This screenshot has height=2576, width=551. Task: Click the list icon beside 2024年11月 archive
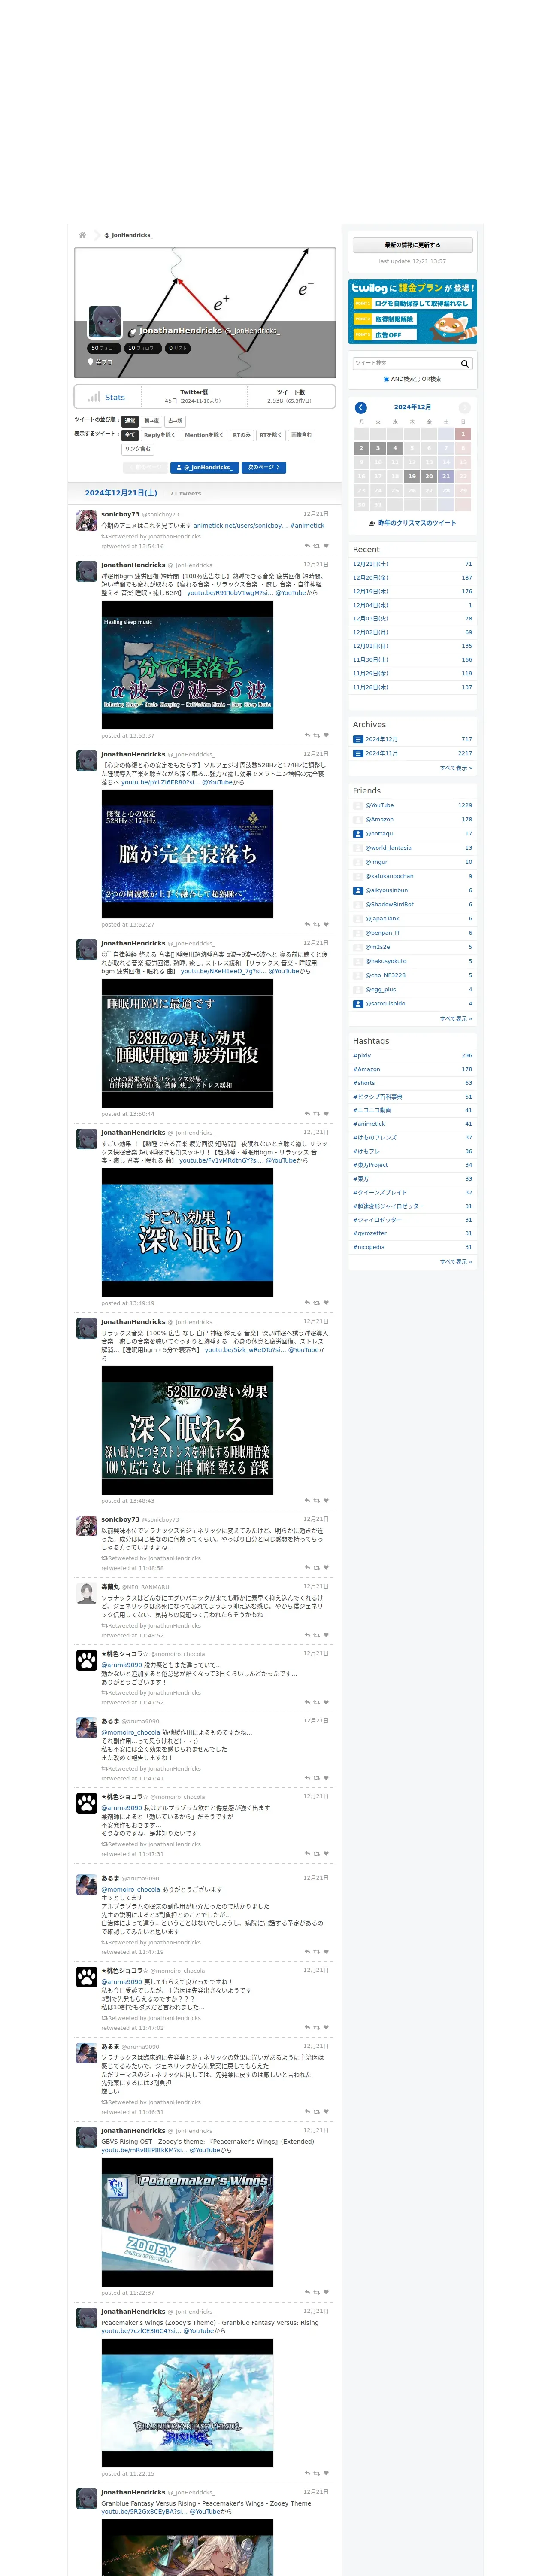click(x=358, y=753)
